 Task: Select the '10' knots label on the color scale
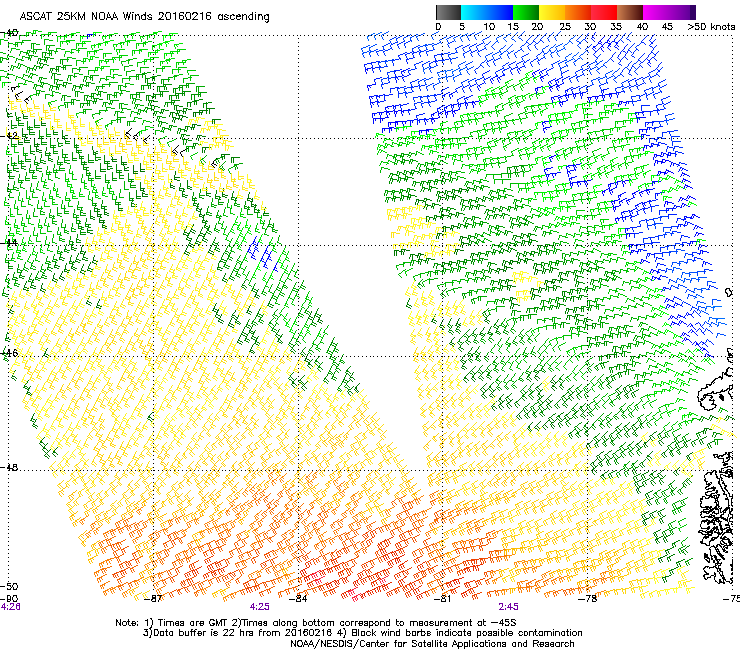(x=489, y=27)
